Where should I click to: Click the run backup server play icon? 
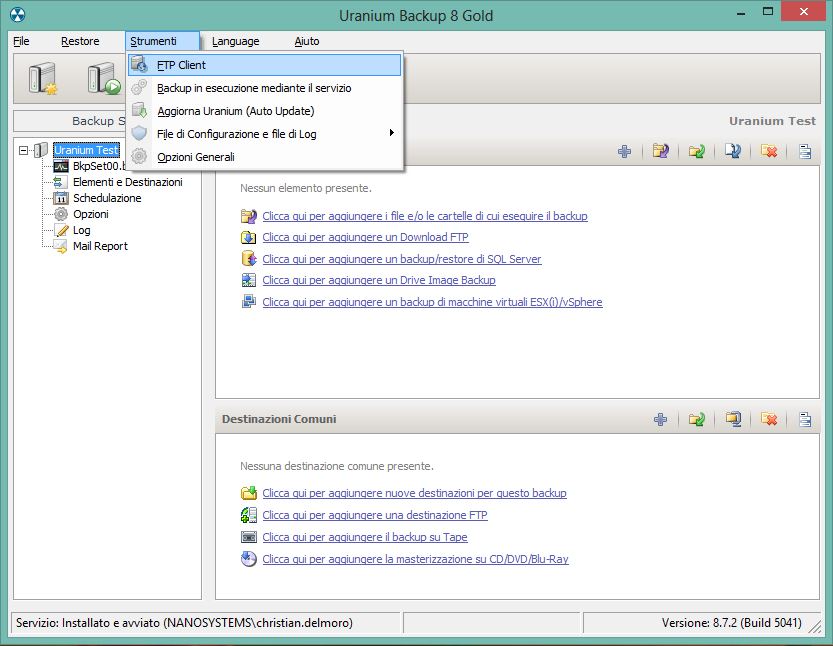104,79
